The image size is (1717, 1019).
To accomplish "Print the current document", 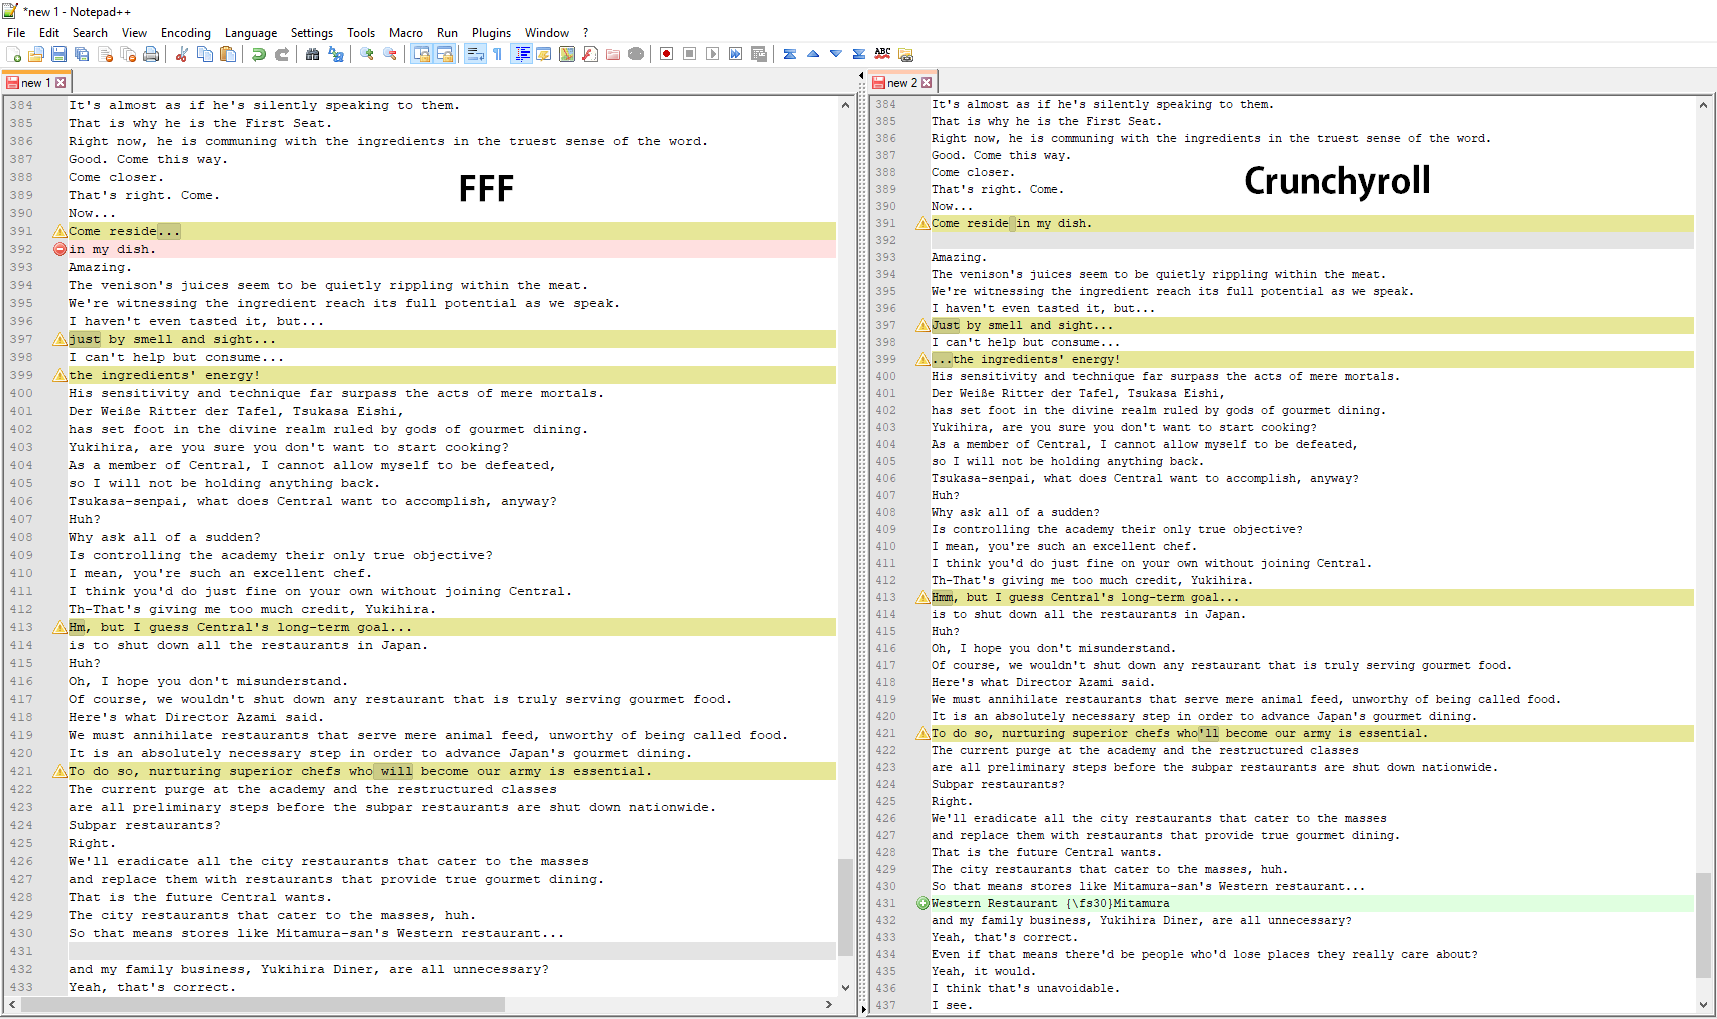I will [x=151, y=54].
